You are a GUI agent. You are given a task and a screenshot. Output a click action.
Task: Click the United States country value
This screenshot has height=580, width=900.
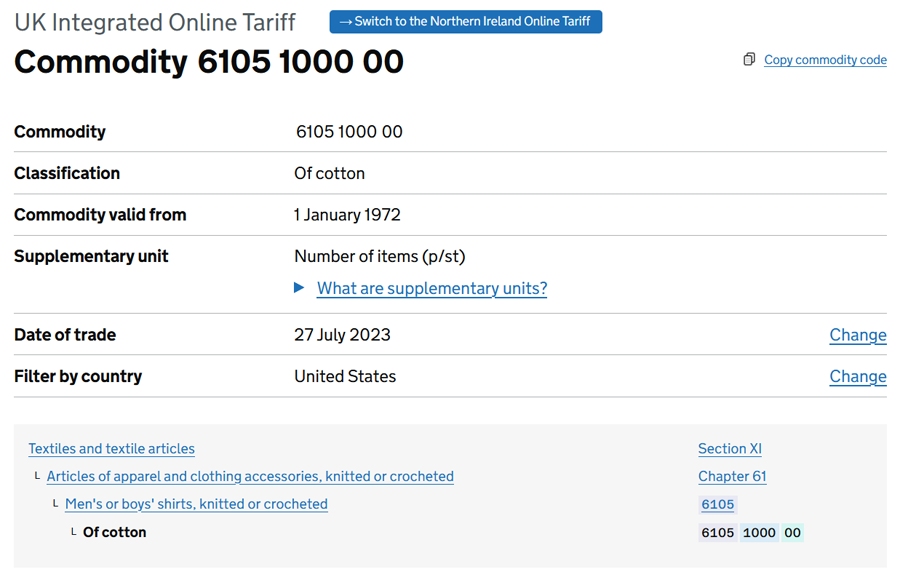345,377
